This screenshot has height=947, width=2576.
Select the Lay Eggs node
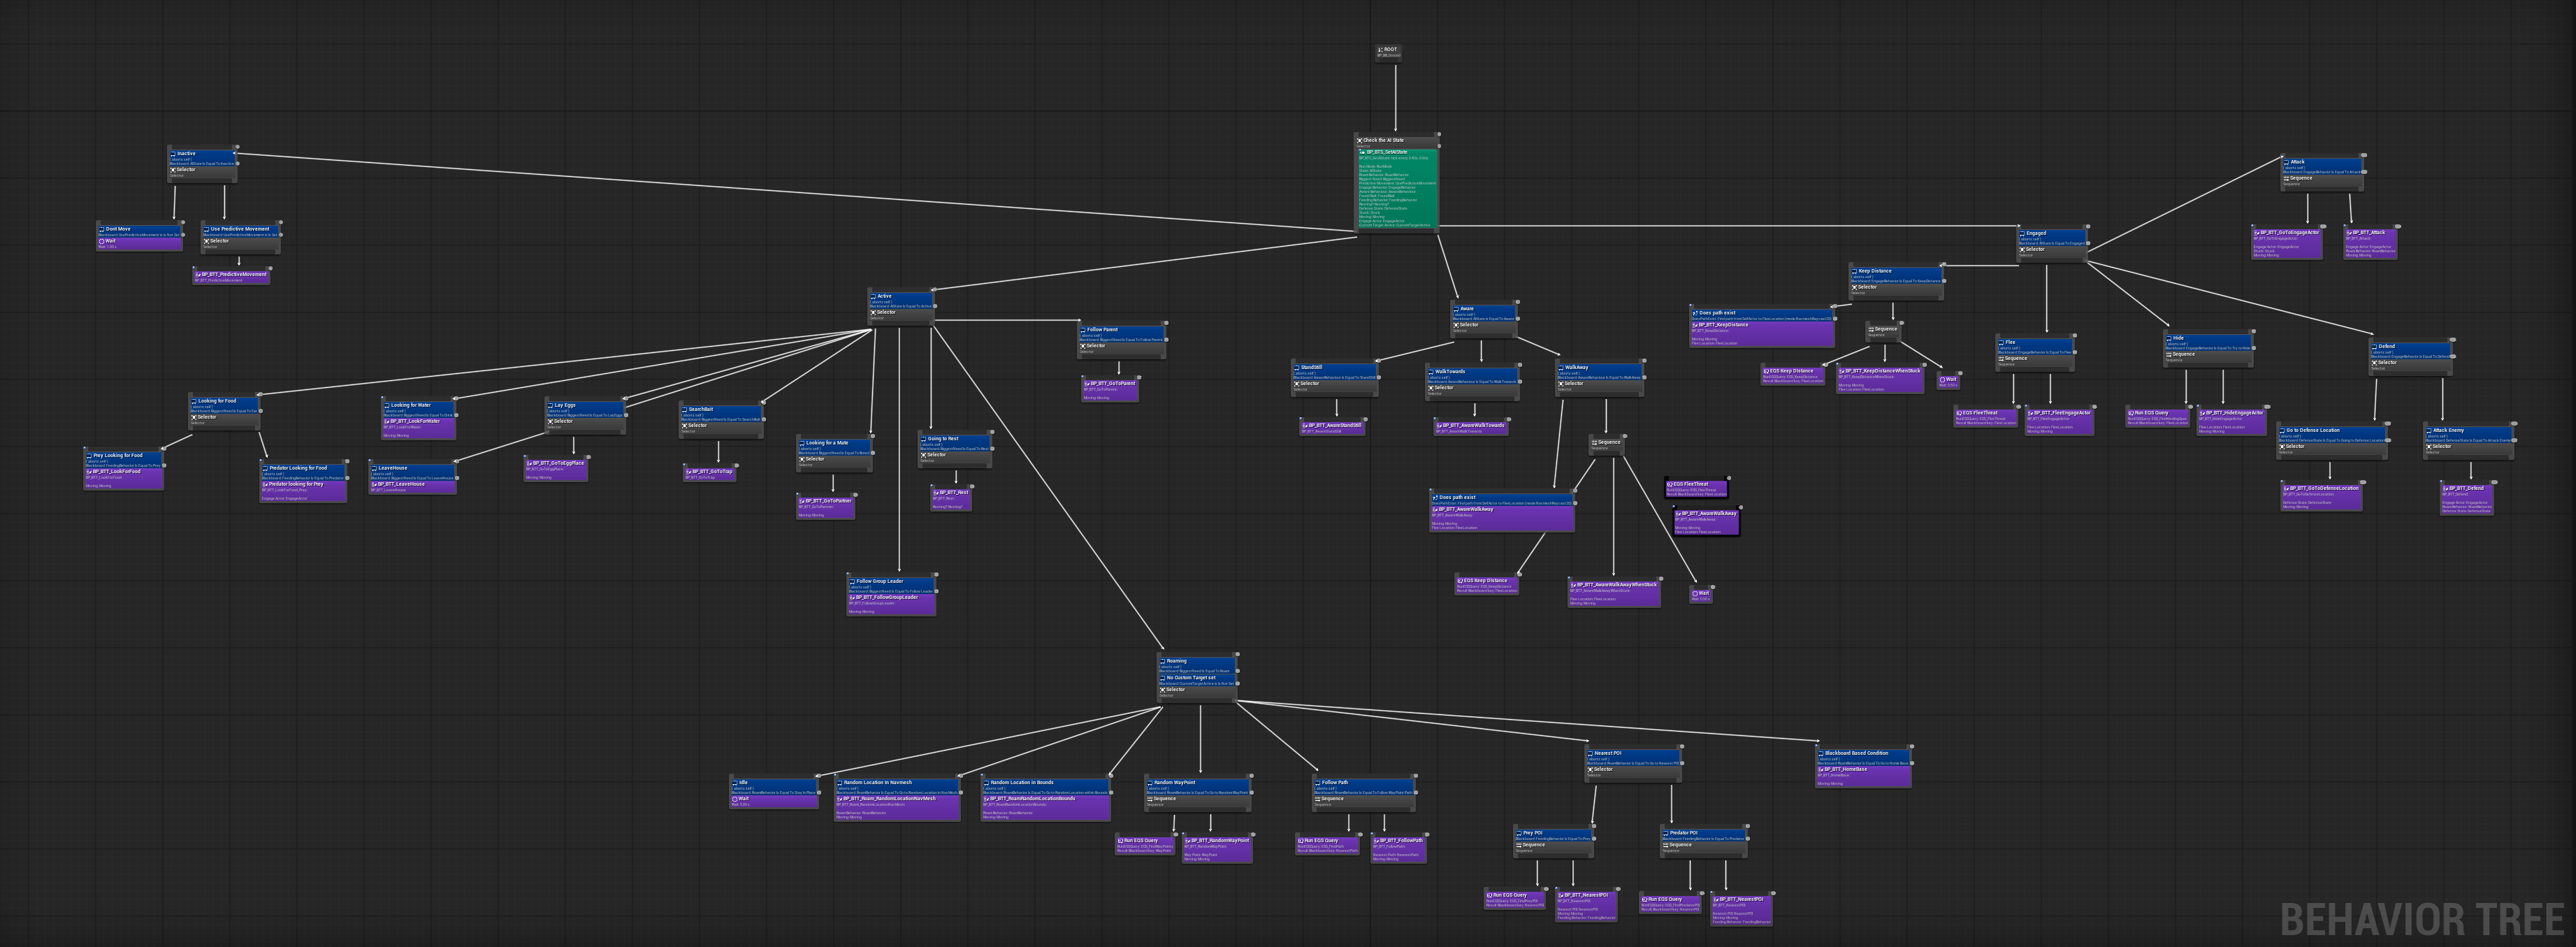585,416
